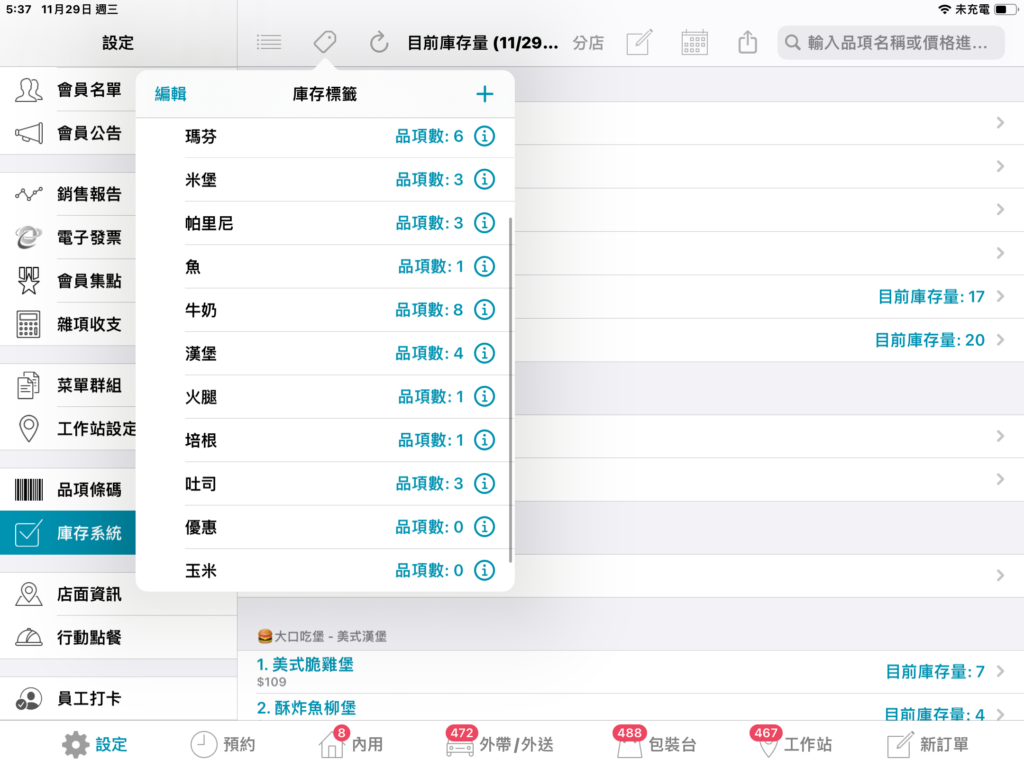
Task: Open 行動點餐 mobile ordering in sidebar
Action: tap(118, 637)
